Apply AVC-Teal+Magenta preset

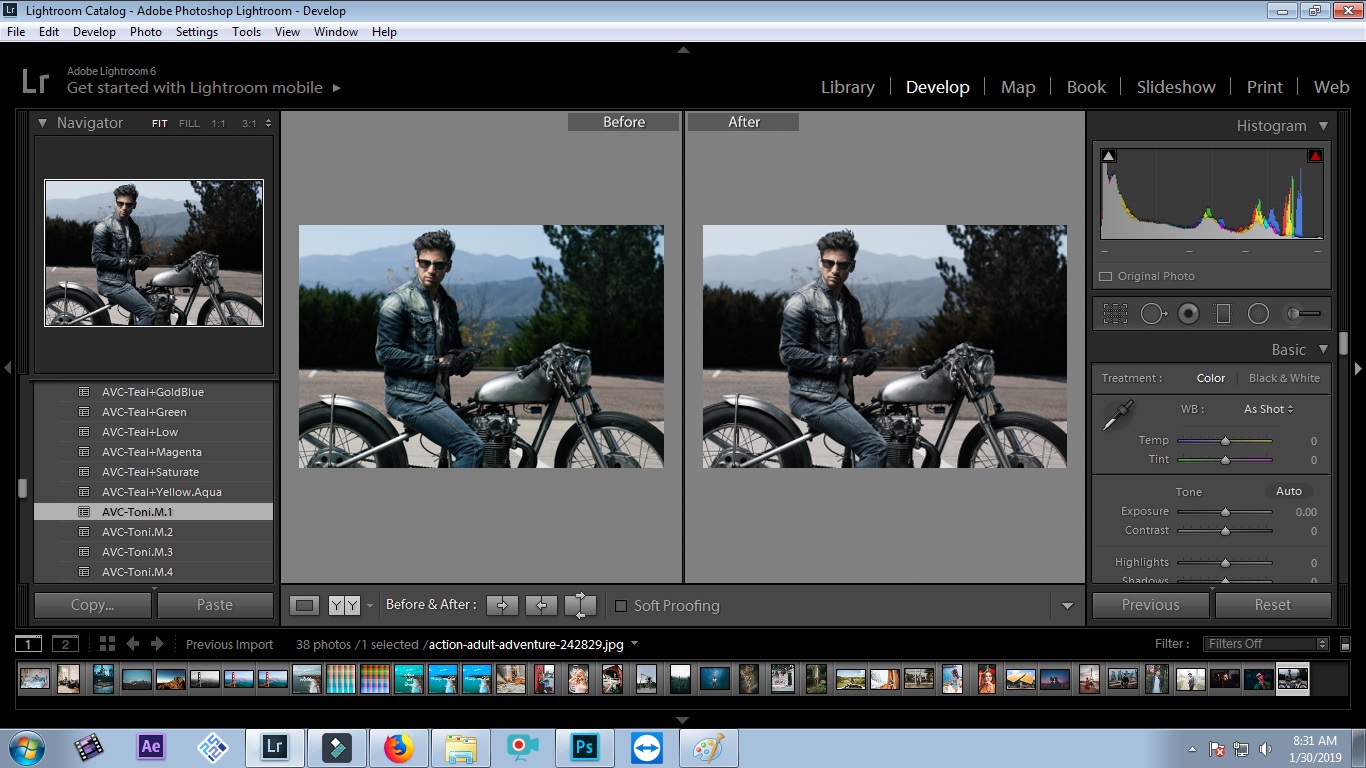(153, 452)
